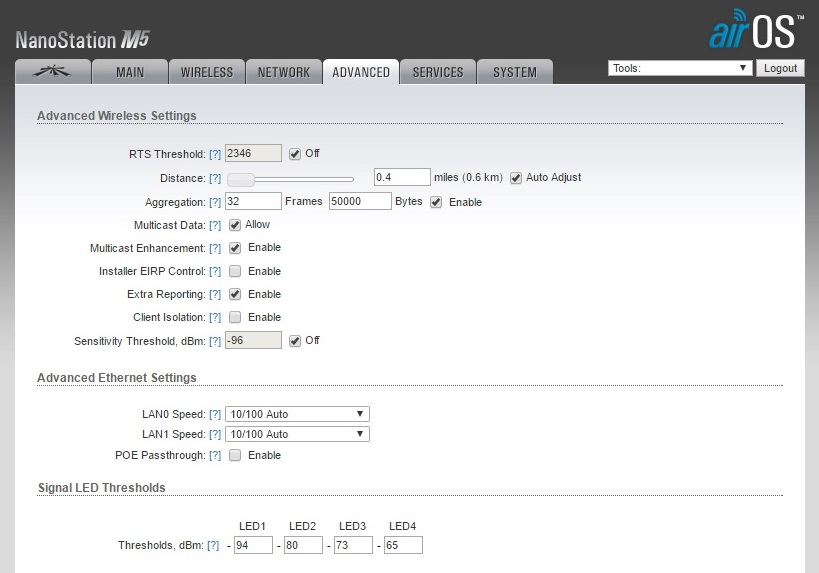The image size is (819, 573).
Task: Switch to the WIRELESS tab
Action: click(207, 72)
